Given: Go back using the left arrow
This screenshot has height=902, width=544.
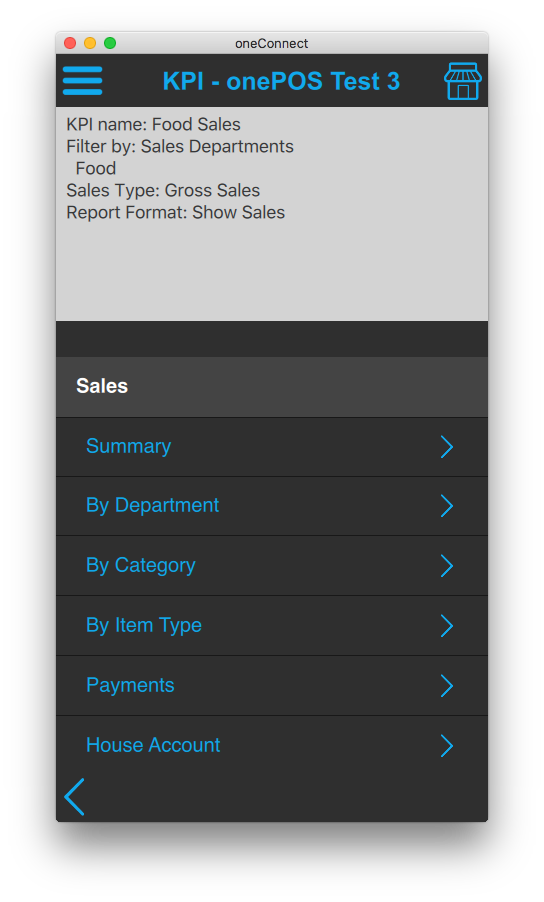Looking at the screenshot, I should (x=74, y=797).
